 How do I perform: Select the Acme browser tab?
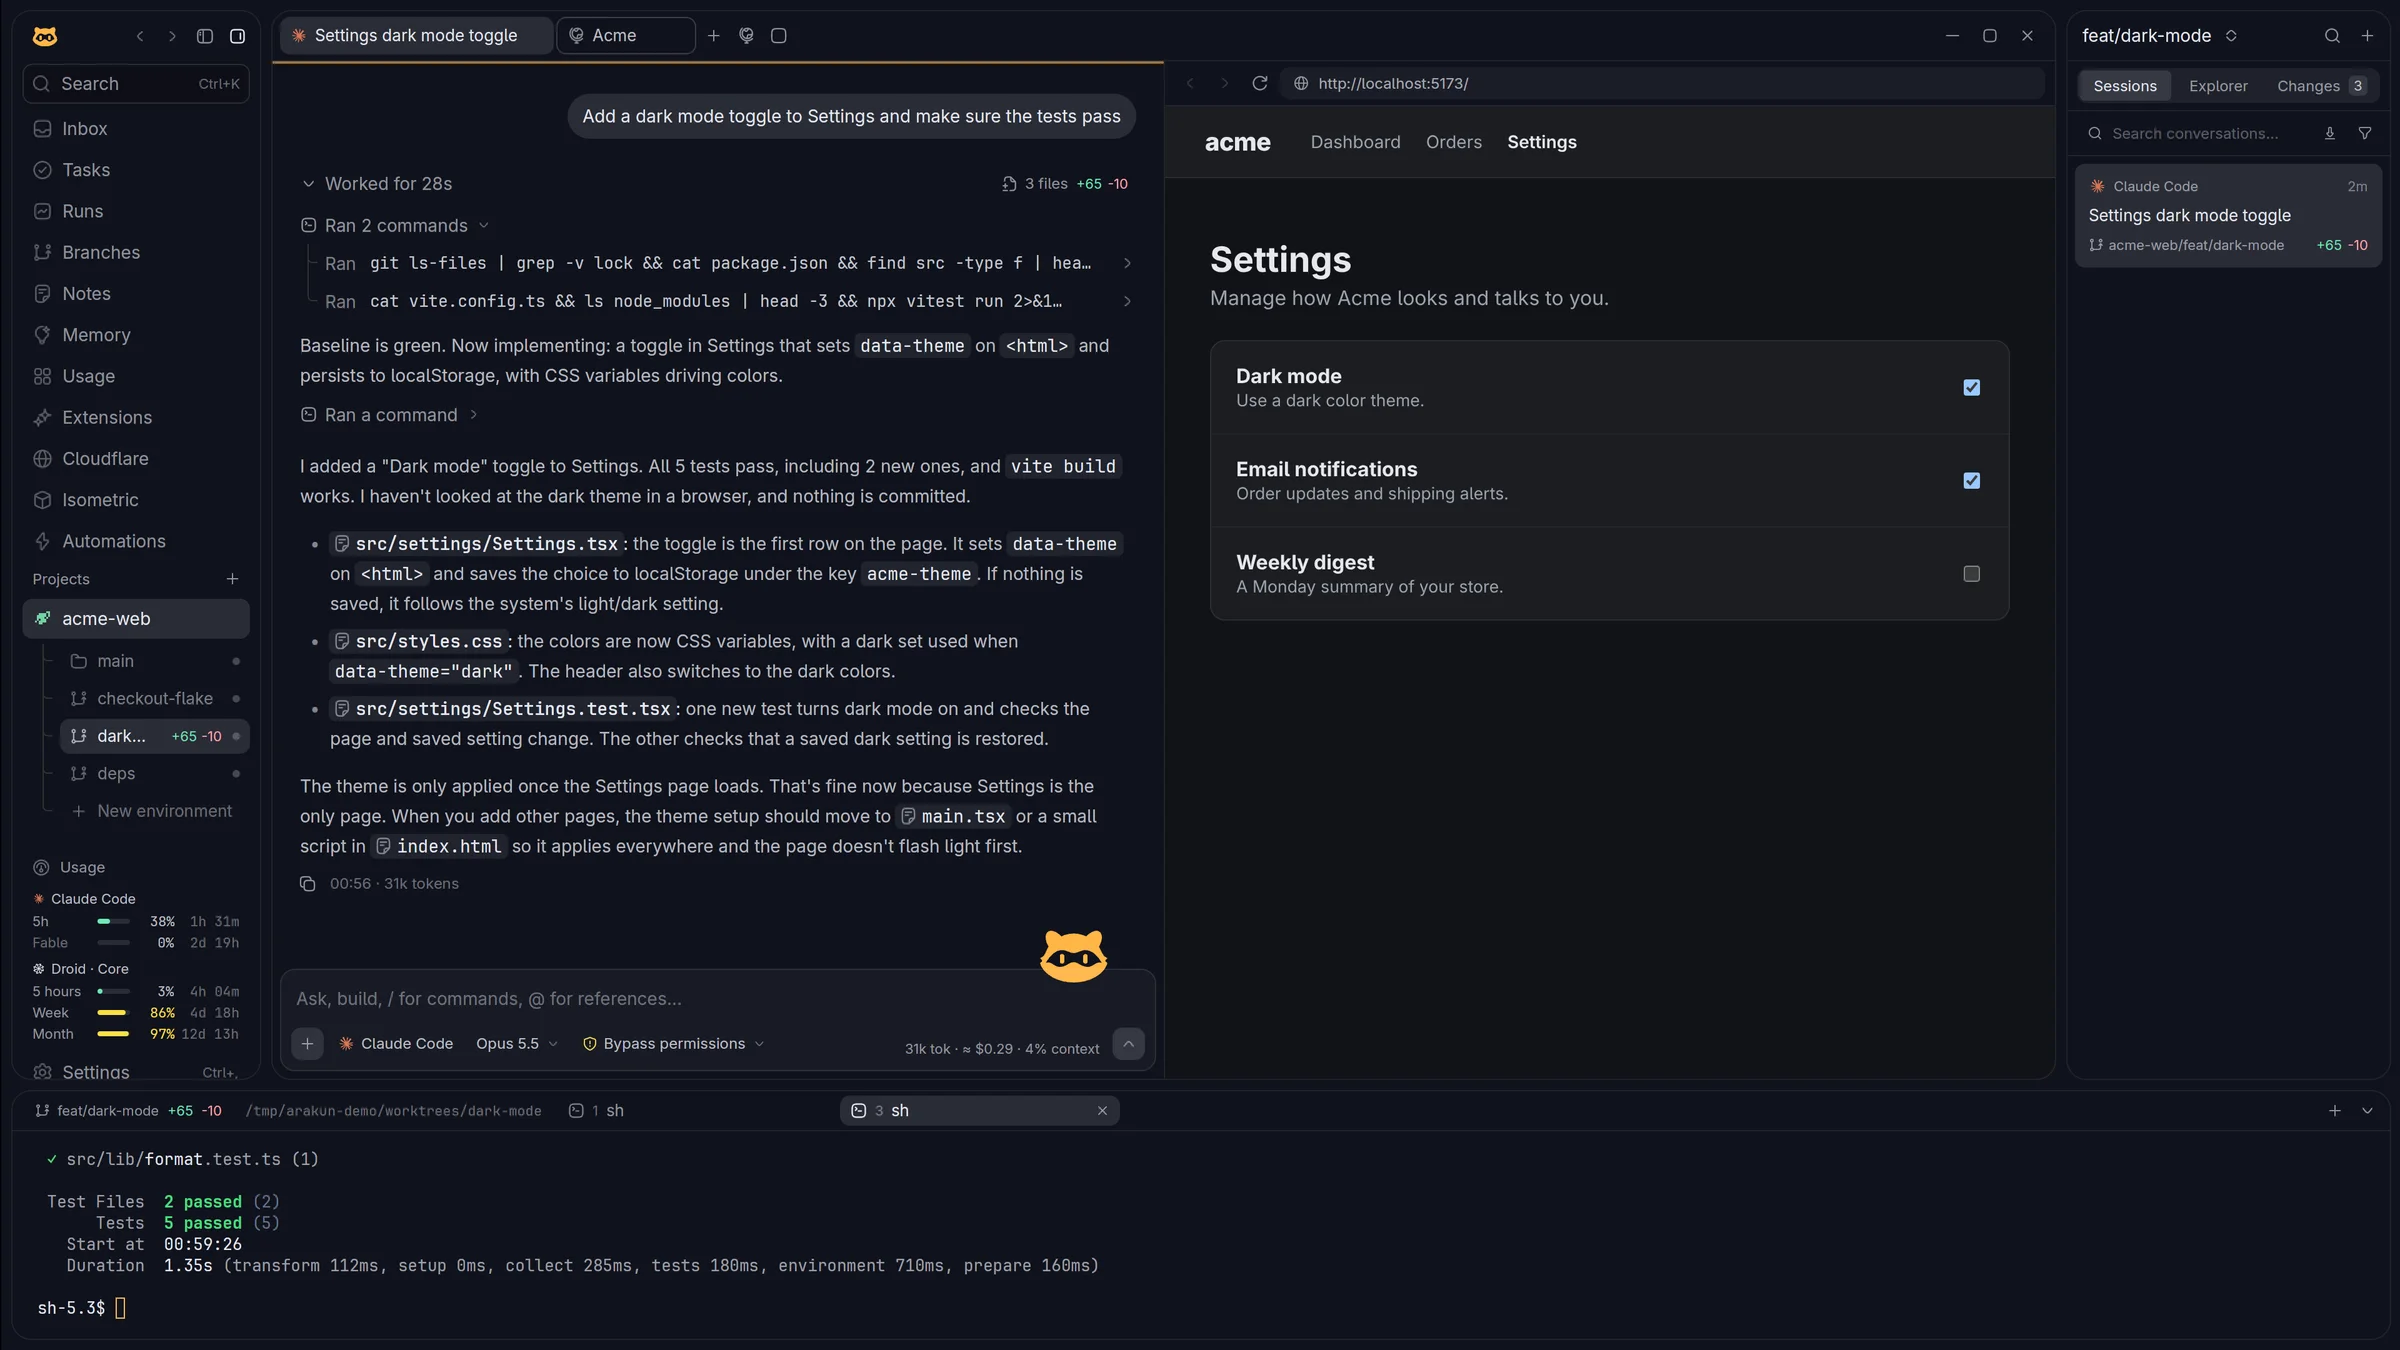point(626,36)
